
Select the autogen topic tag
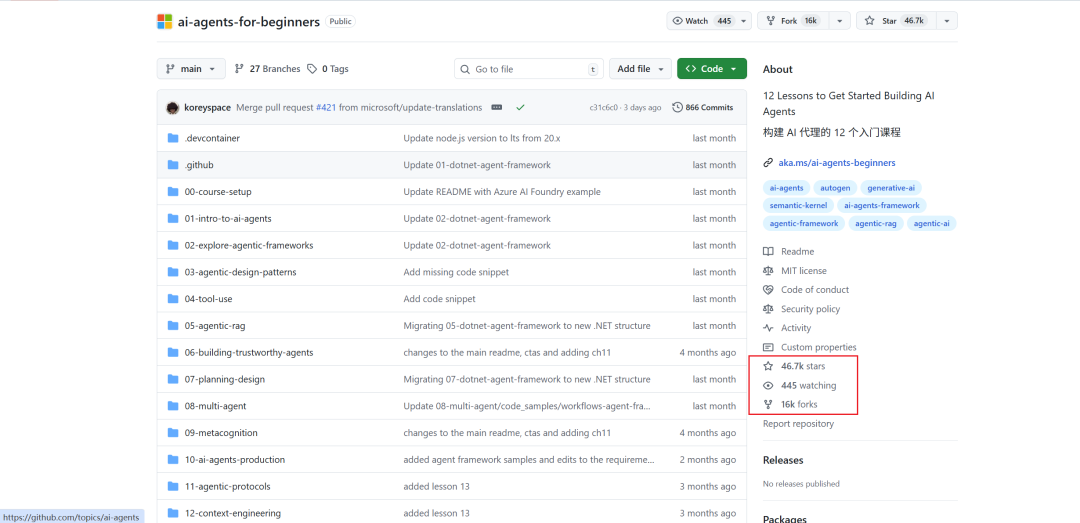(x=835, y=187)
